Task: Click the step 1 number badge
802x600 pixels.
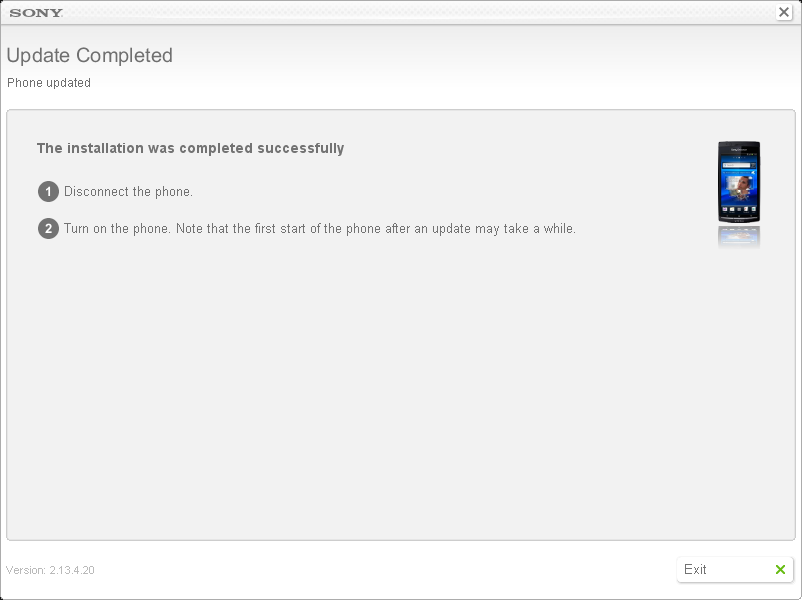Action: [48, 192]
